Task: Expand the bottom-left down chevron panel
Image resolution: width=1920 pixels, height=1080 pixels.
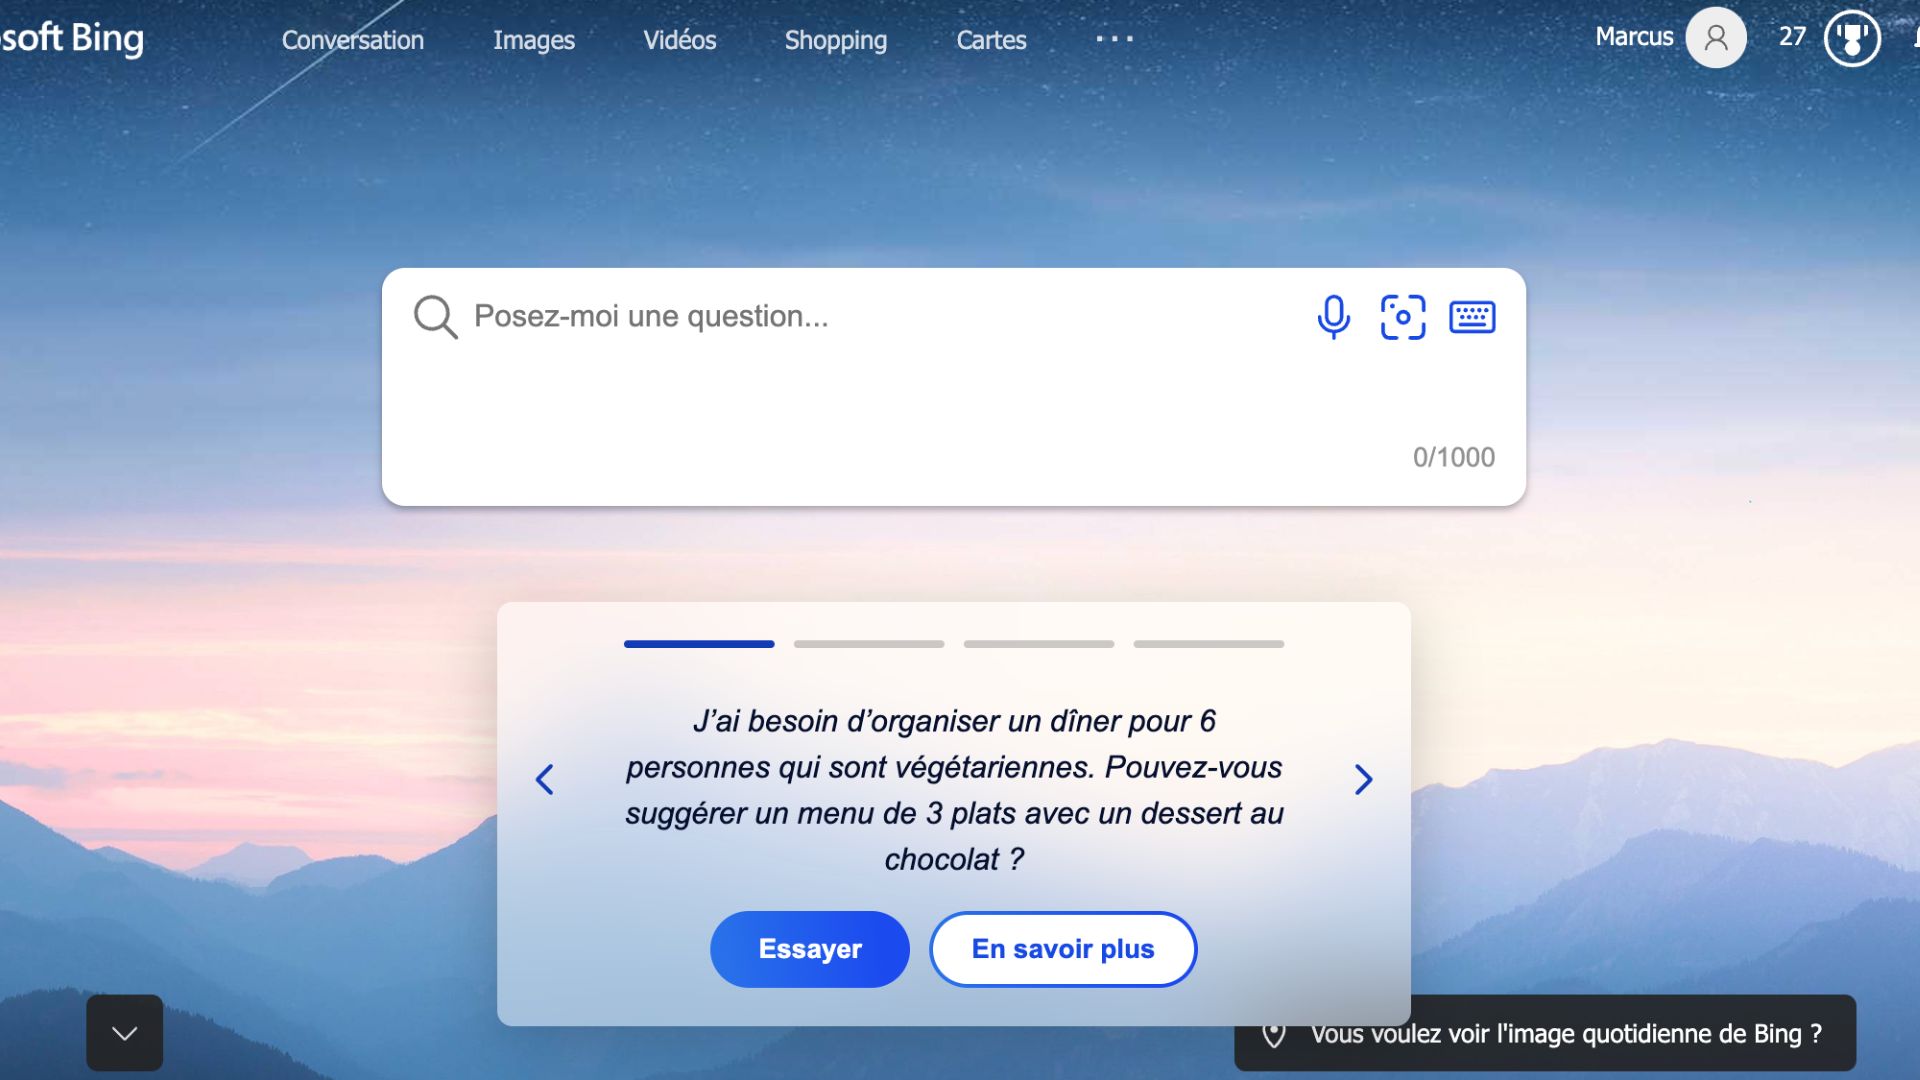Action: tap(125, 1033)
